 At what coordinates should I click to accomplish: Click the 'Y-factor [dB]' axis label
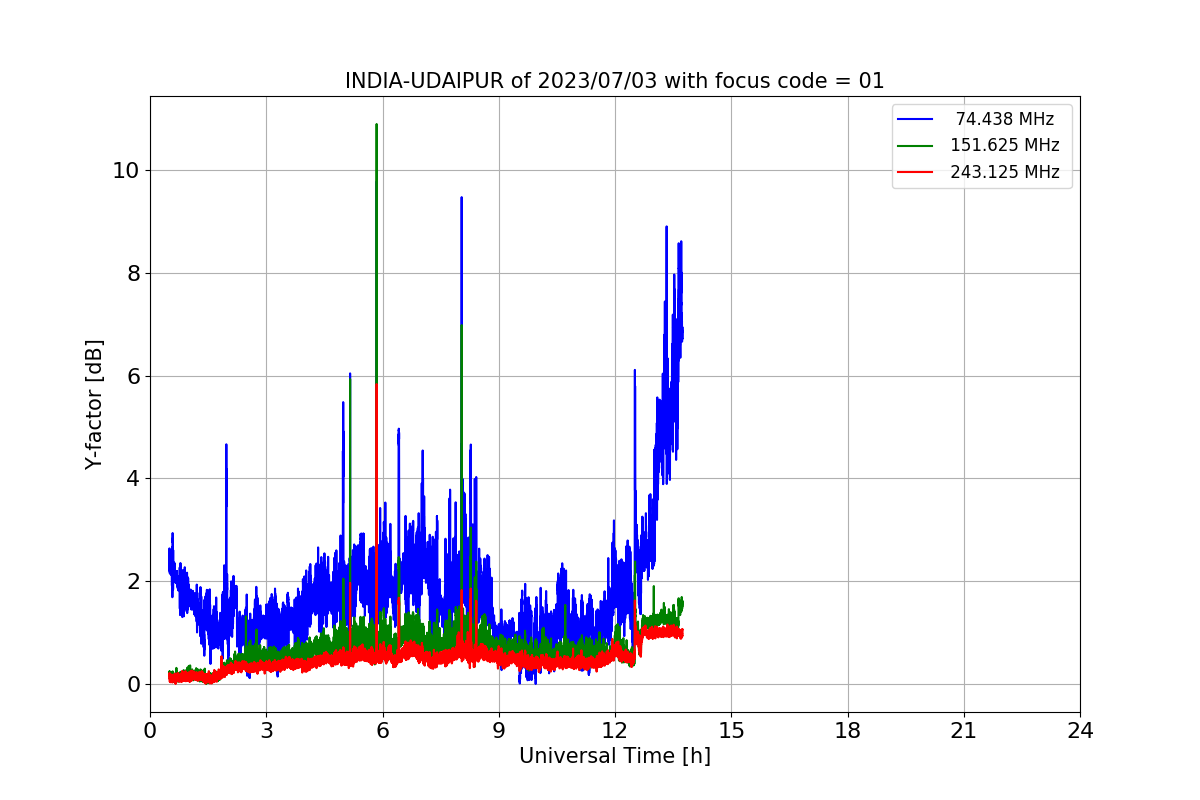point(94,404)
